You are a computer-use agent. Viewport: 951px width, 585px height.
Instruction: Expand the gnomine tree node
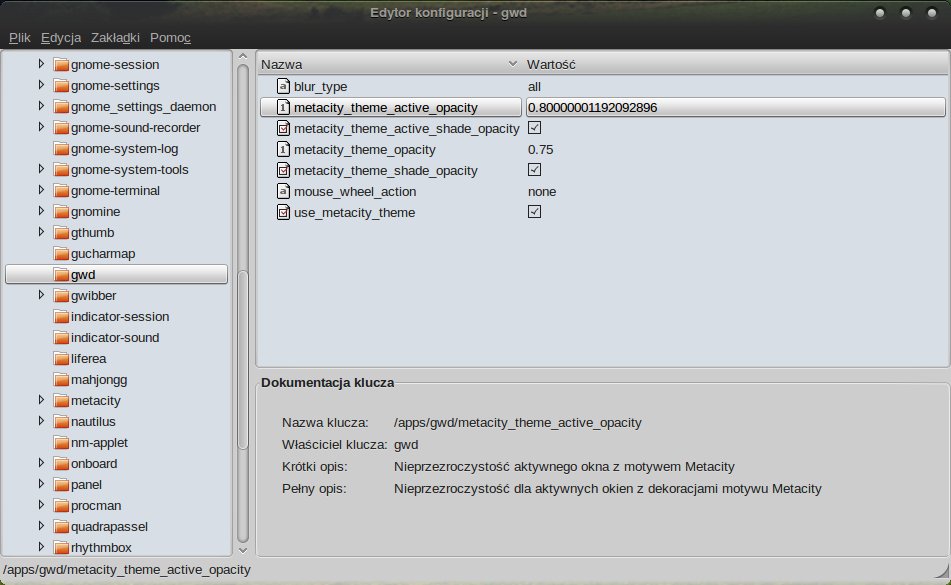pyautogui.click(x=41, y=211)
